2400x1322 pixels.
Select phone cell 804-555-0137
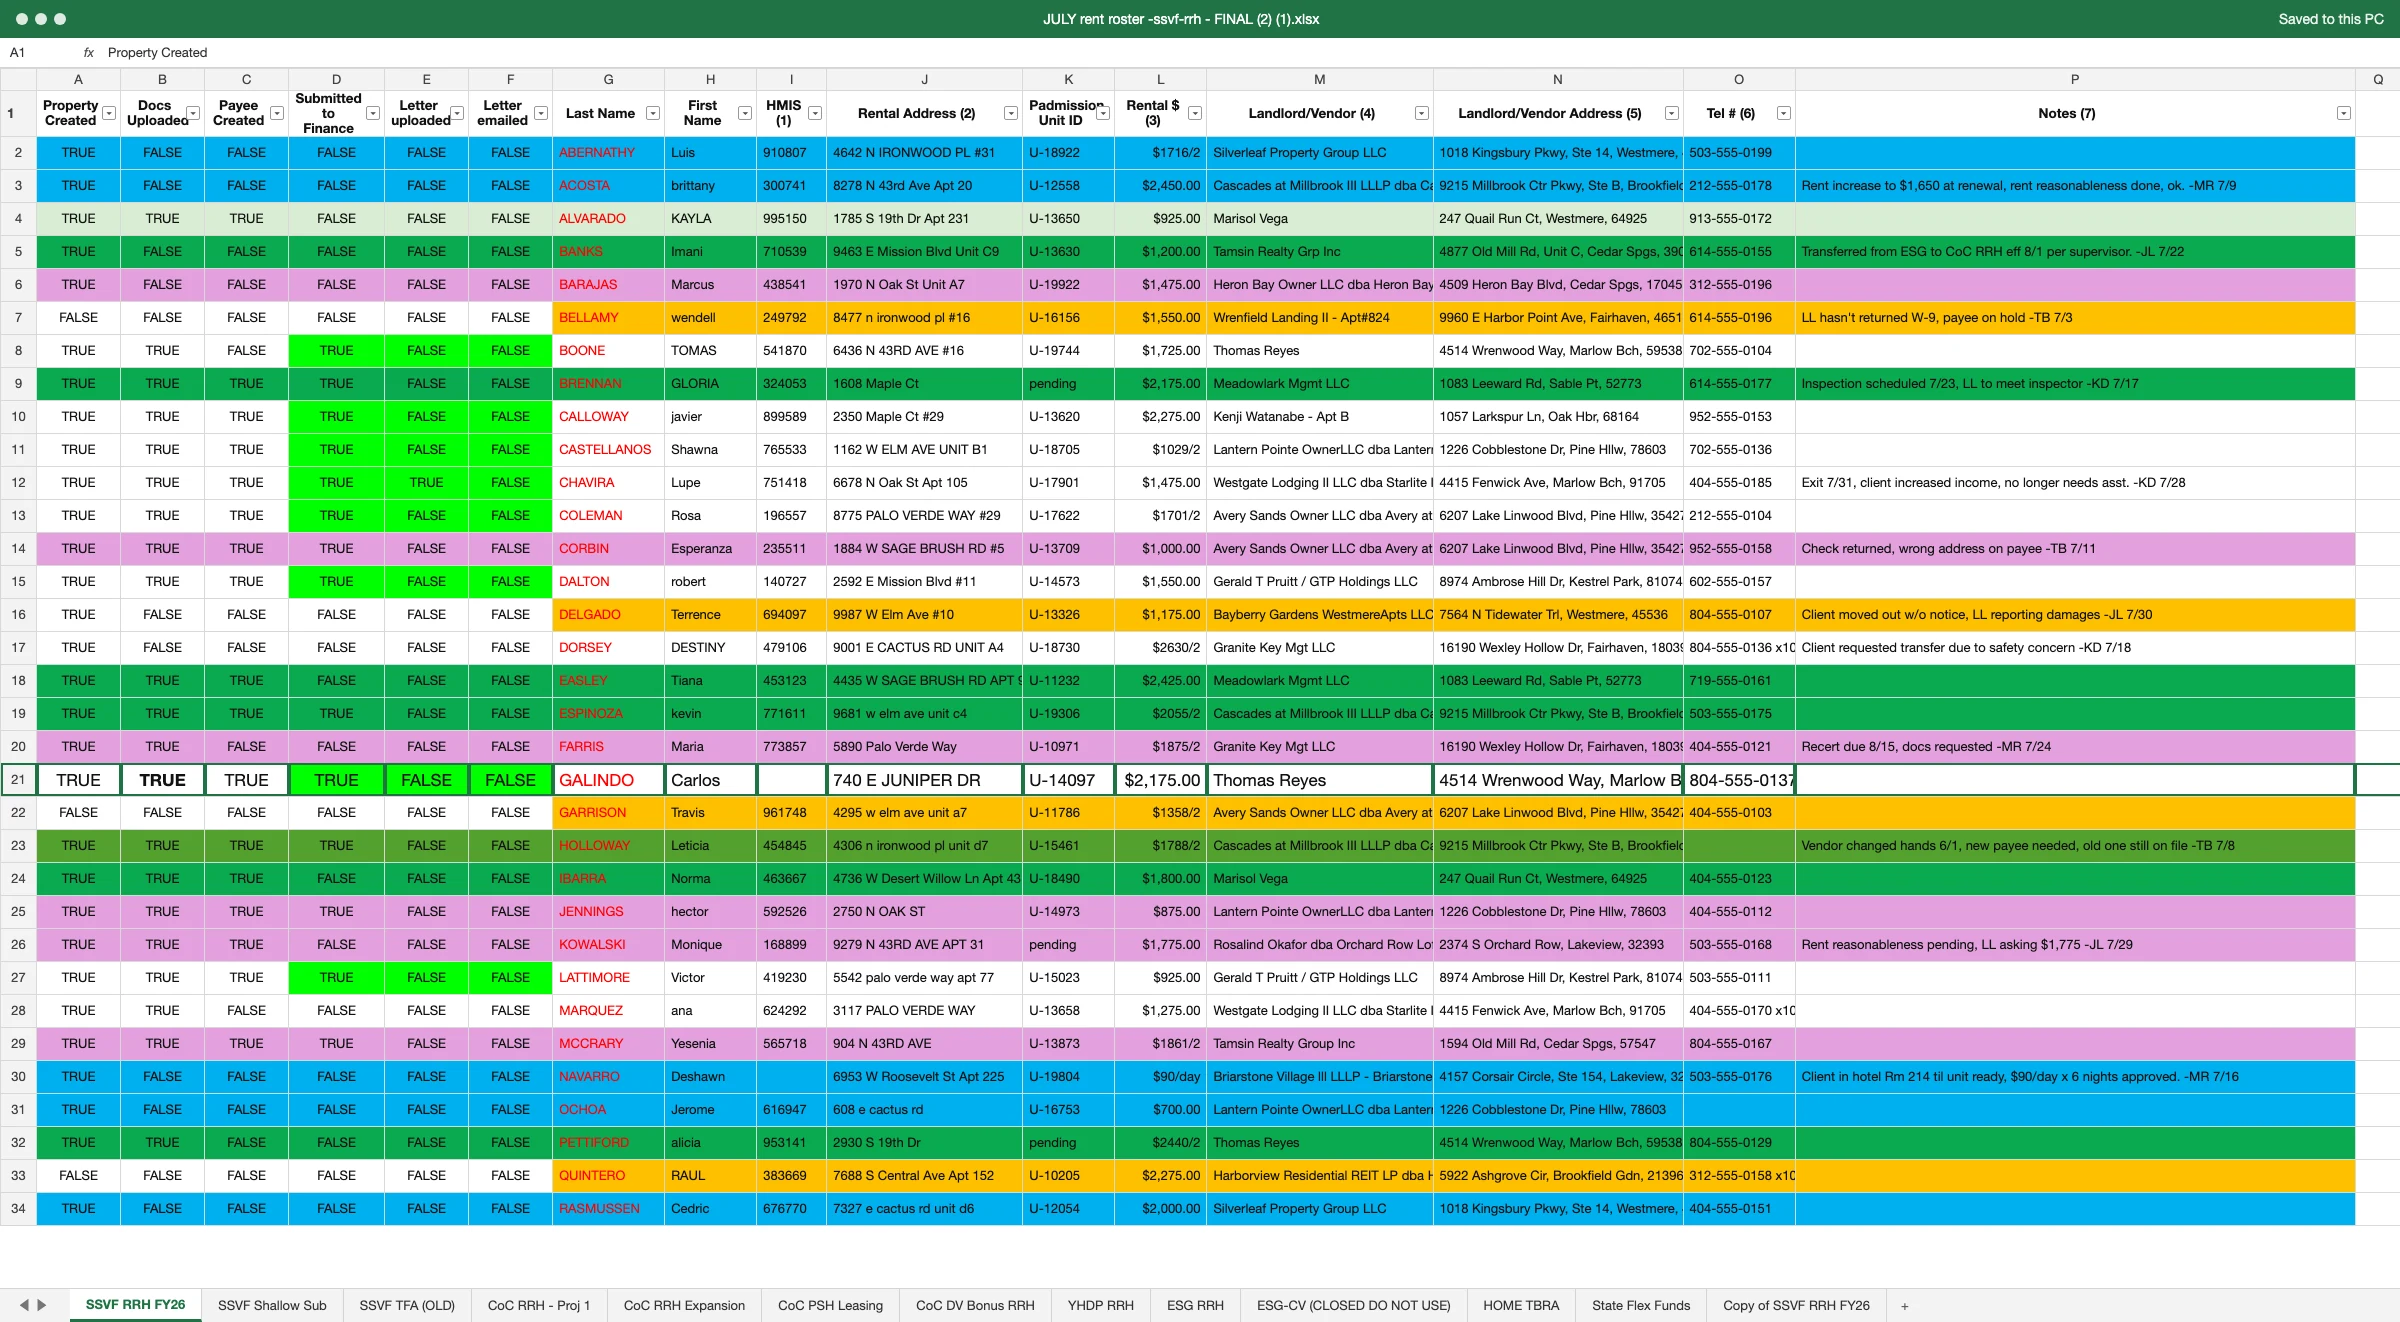[1739, 780]
